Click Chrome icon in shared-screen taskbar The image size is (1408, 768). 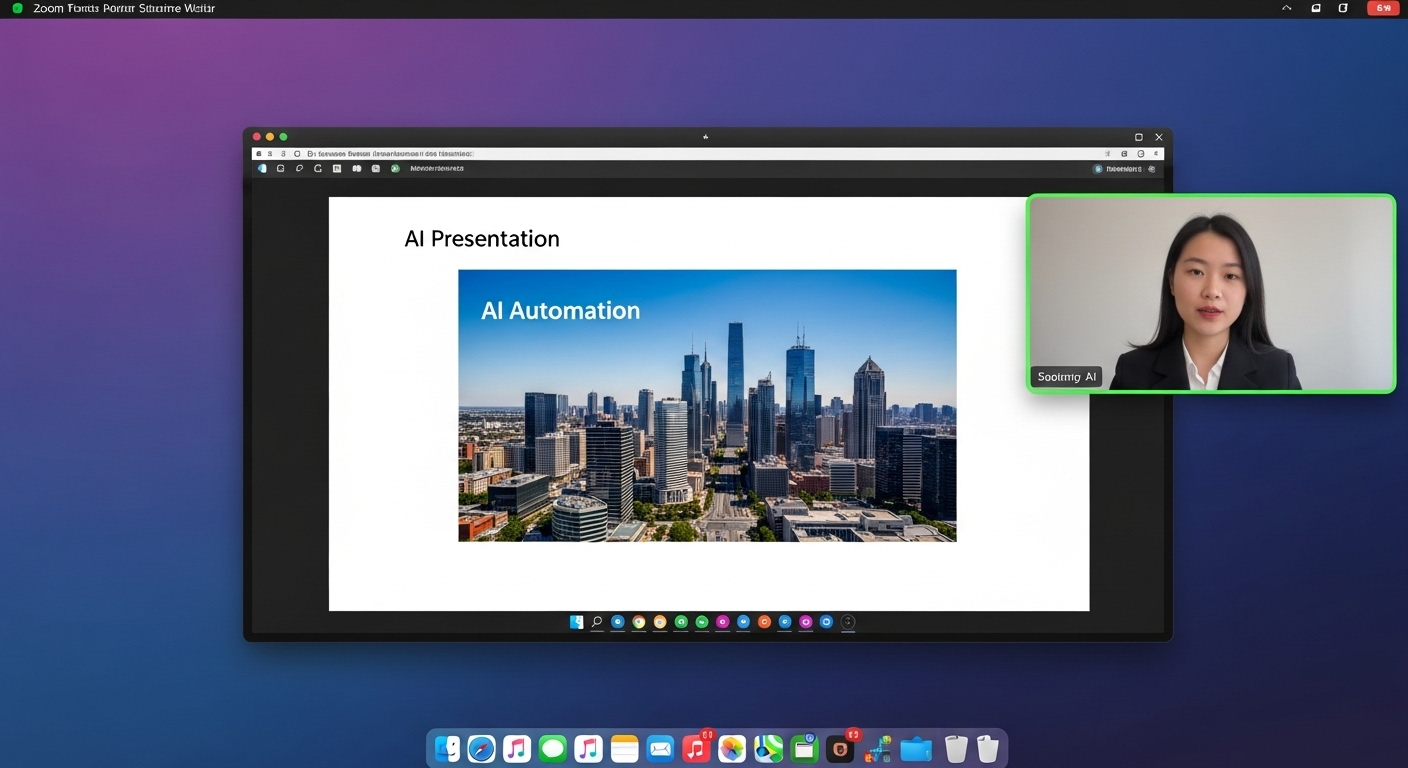pos(639,622)
